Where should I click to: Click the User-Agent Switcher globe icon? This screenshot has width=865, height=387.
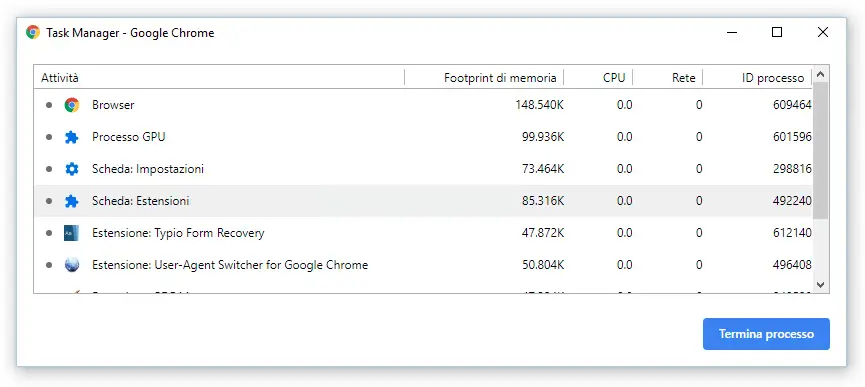coord(72,265)
